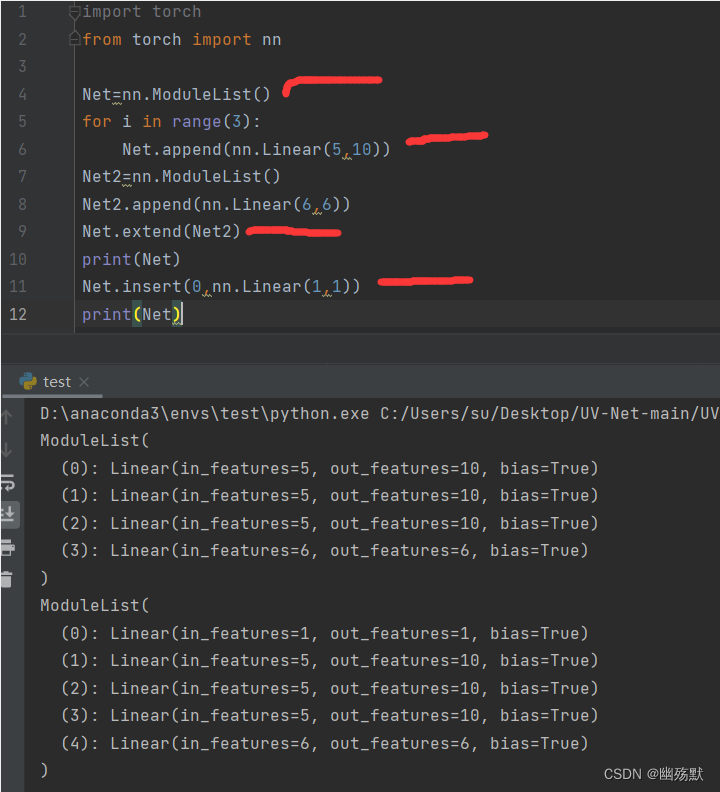720x792 pixels.
Task: Click line number 9 in the gutter
Action: [22, 231]
